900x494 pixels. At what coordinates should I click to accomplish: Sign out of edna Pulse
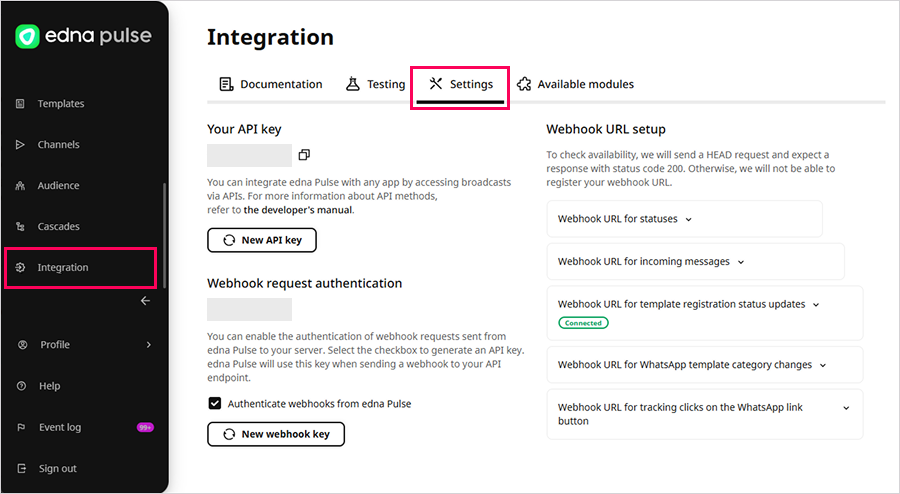[x=57, y=469]
